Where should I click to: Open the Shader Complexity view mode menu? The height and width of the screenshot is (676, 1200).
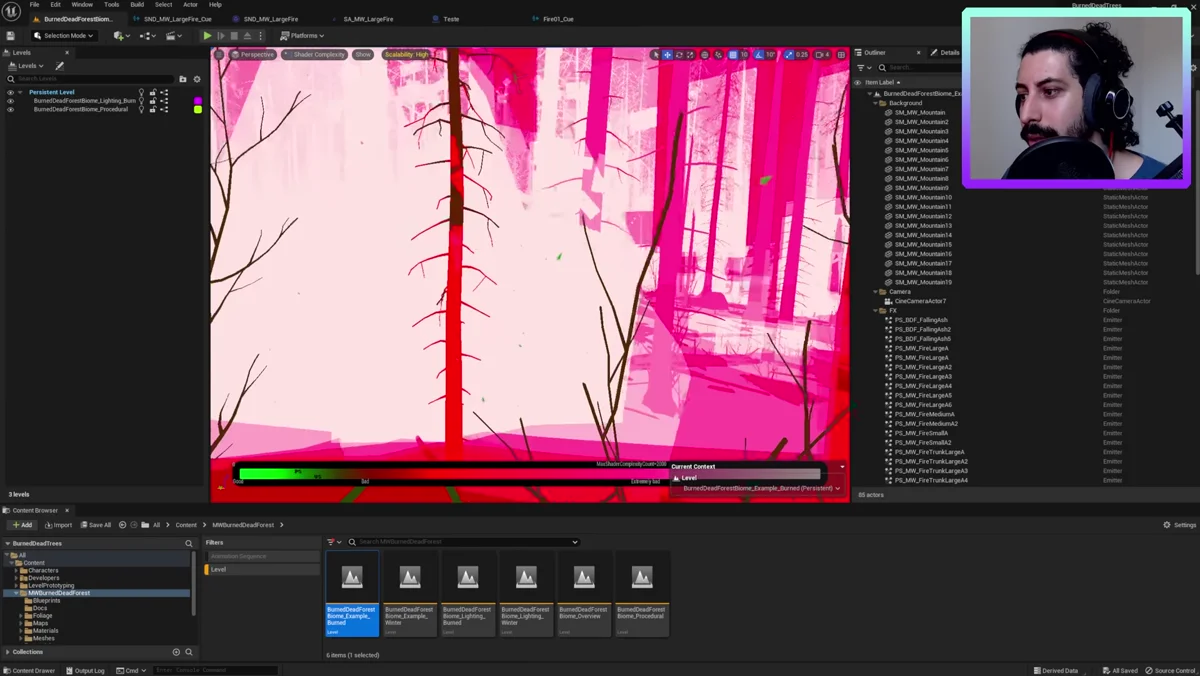coord(316,54)
